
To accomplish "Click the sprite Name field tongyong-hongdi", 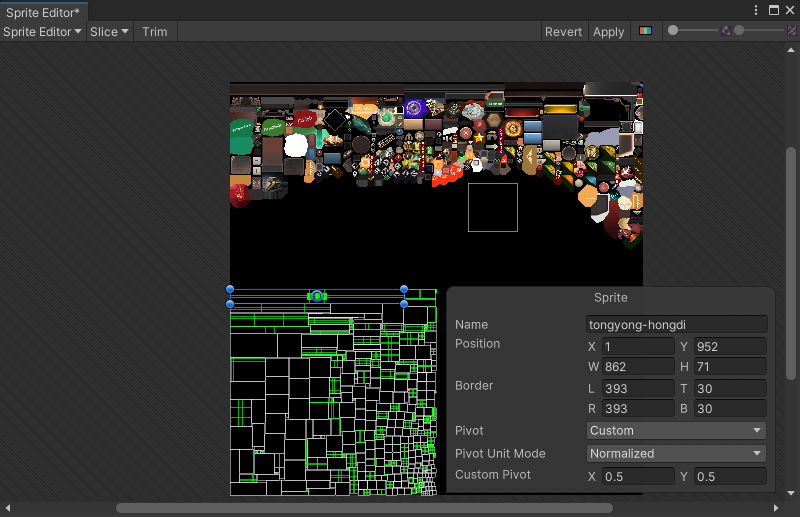I will click(676, 324).
